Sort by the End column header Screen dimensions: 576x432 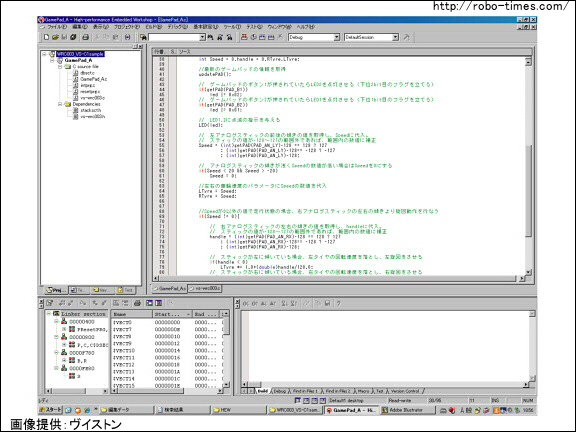[206, 314]
